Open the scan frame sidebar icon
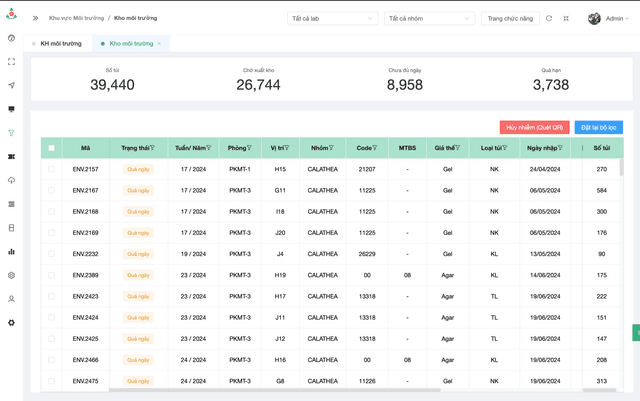 11,62
